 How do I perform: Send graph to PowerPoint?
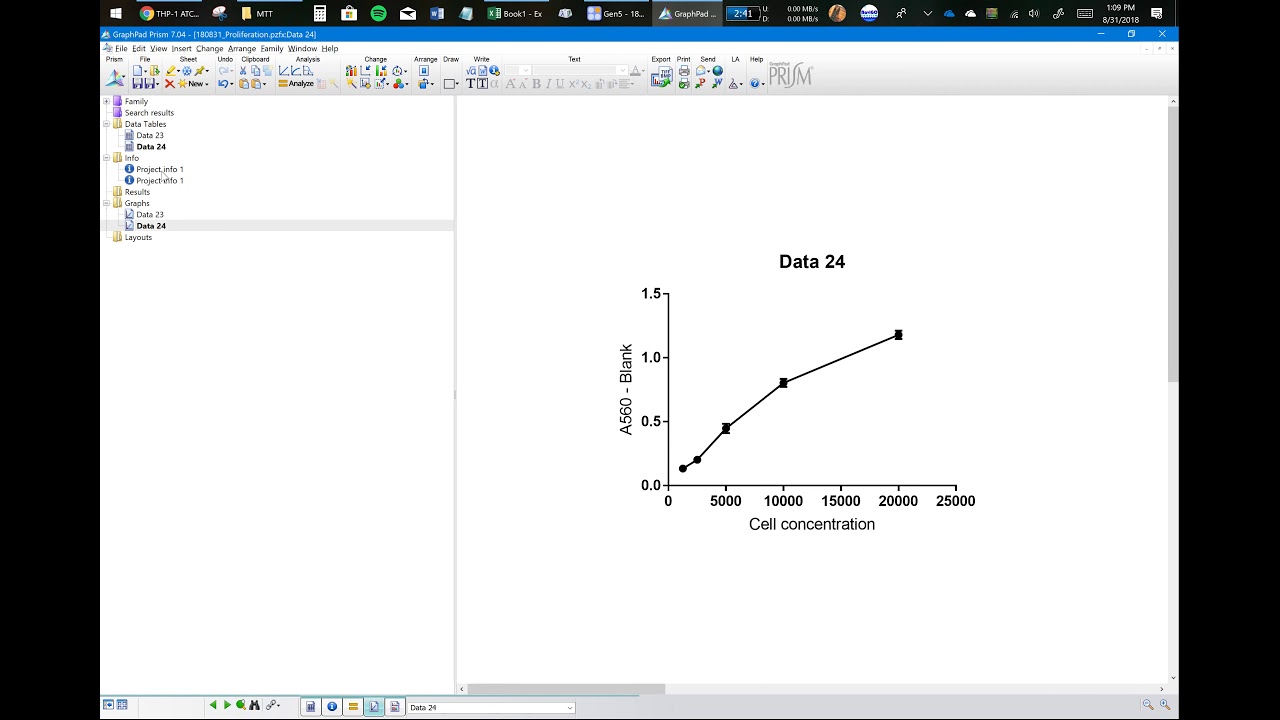(700, 83)
